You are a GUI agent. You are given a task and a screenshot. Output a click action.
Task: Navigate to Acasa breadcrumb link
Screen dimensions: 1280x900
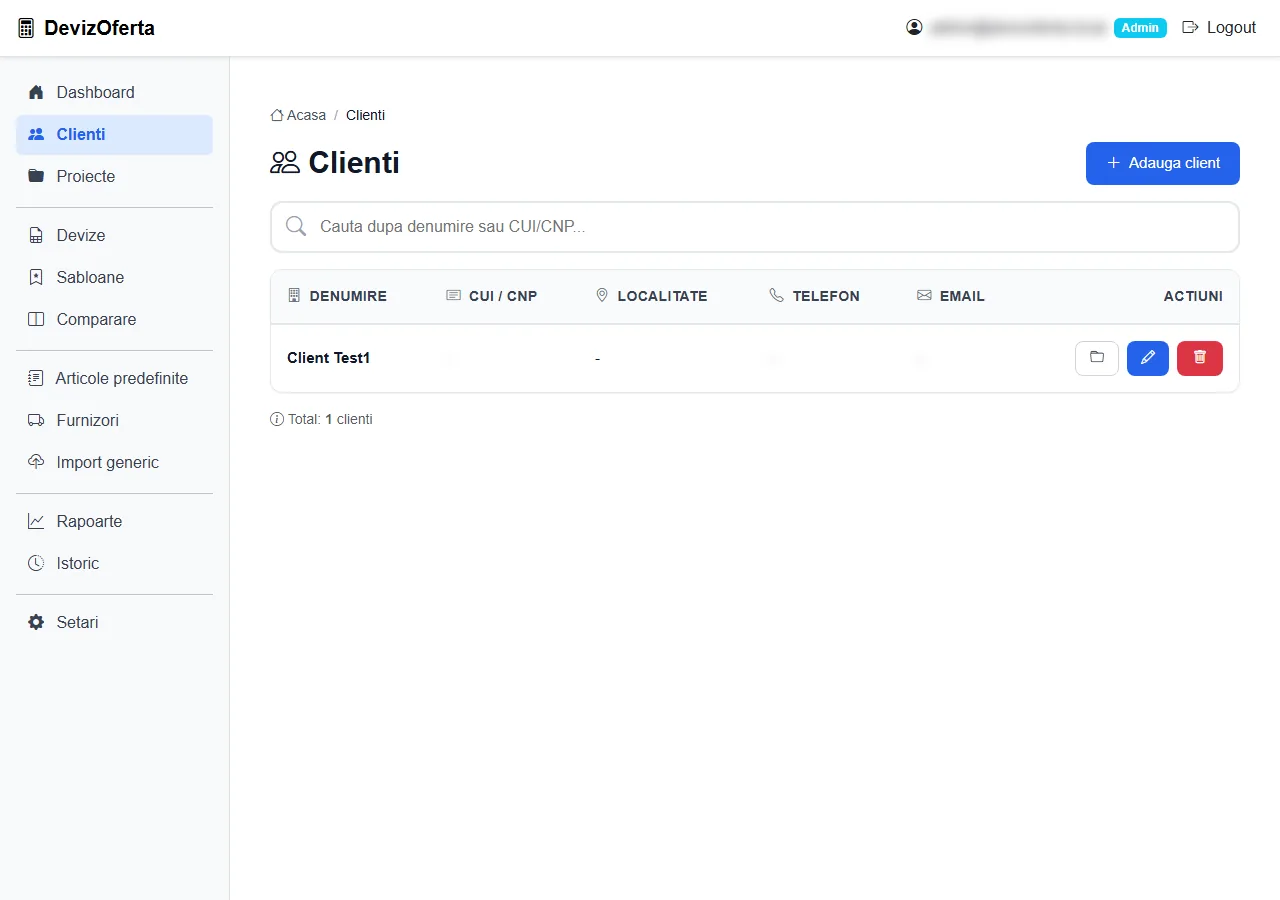[298, 115]
